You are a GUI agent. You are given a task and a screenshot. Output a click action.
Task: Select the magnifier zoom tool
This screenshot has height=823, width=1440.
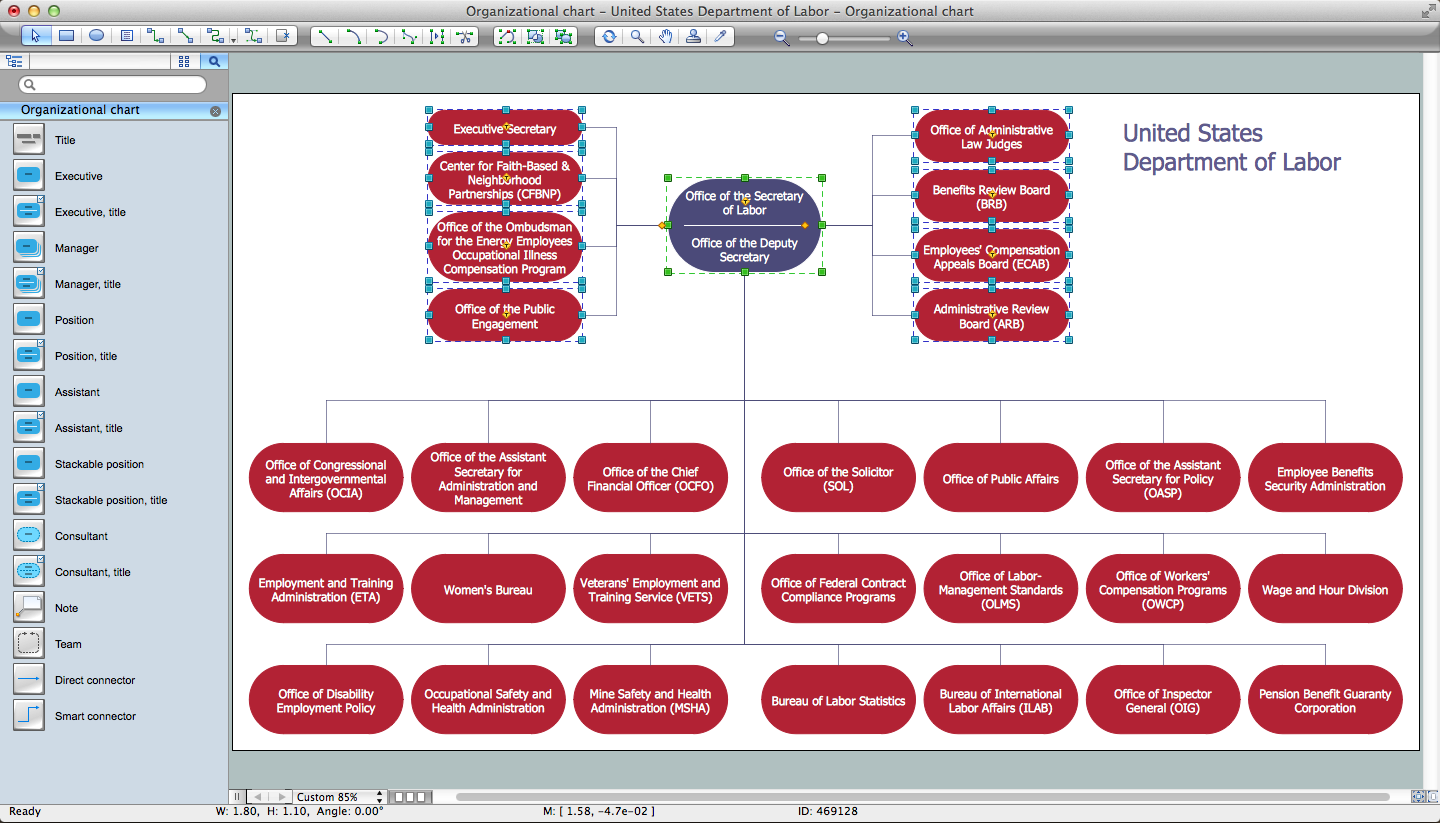point(637,36)
